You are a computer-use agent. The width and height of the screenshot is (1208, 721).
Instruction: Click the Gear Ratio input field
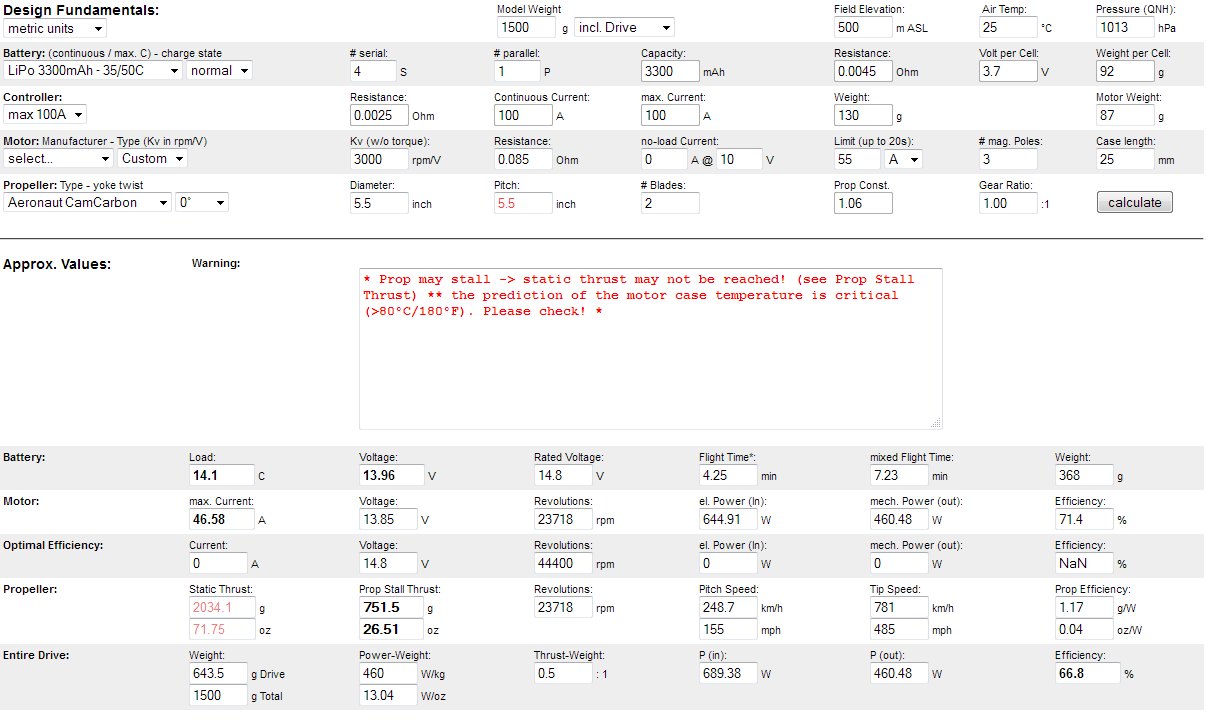tap(1008, 203)
